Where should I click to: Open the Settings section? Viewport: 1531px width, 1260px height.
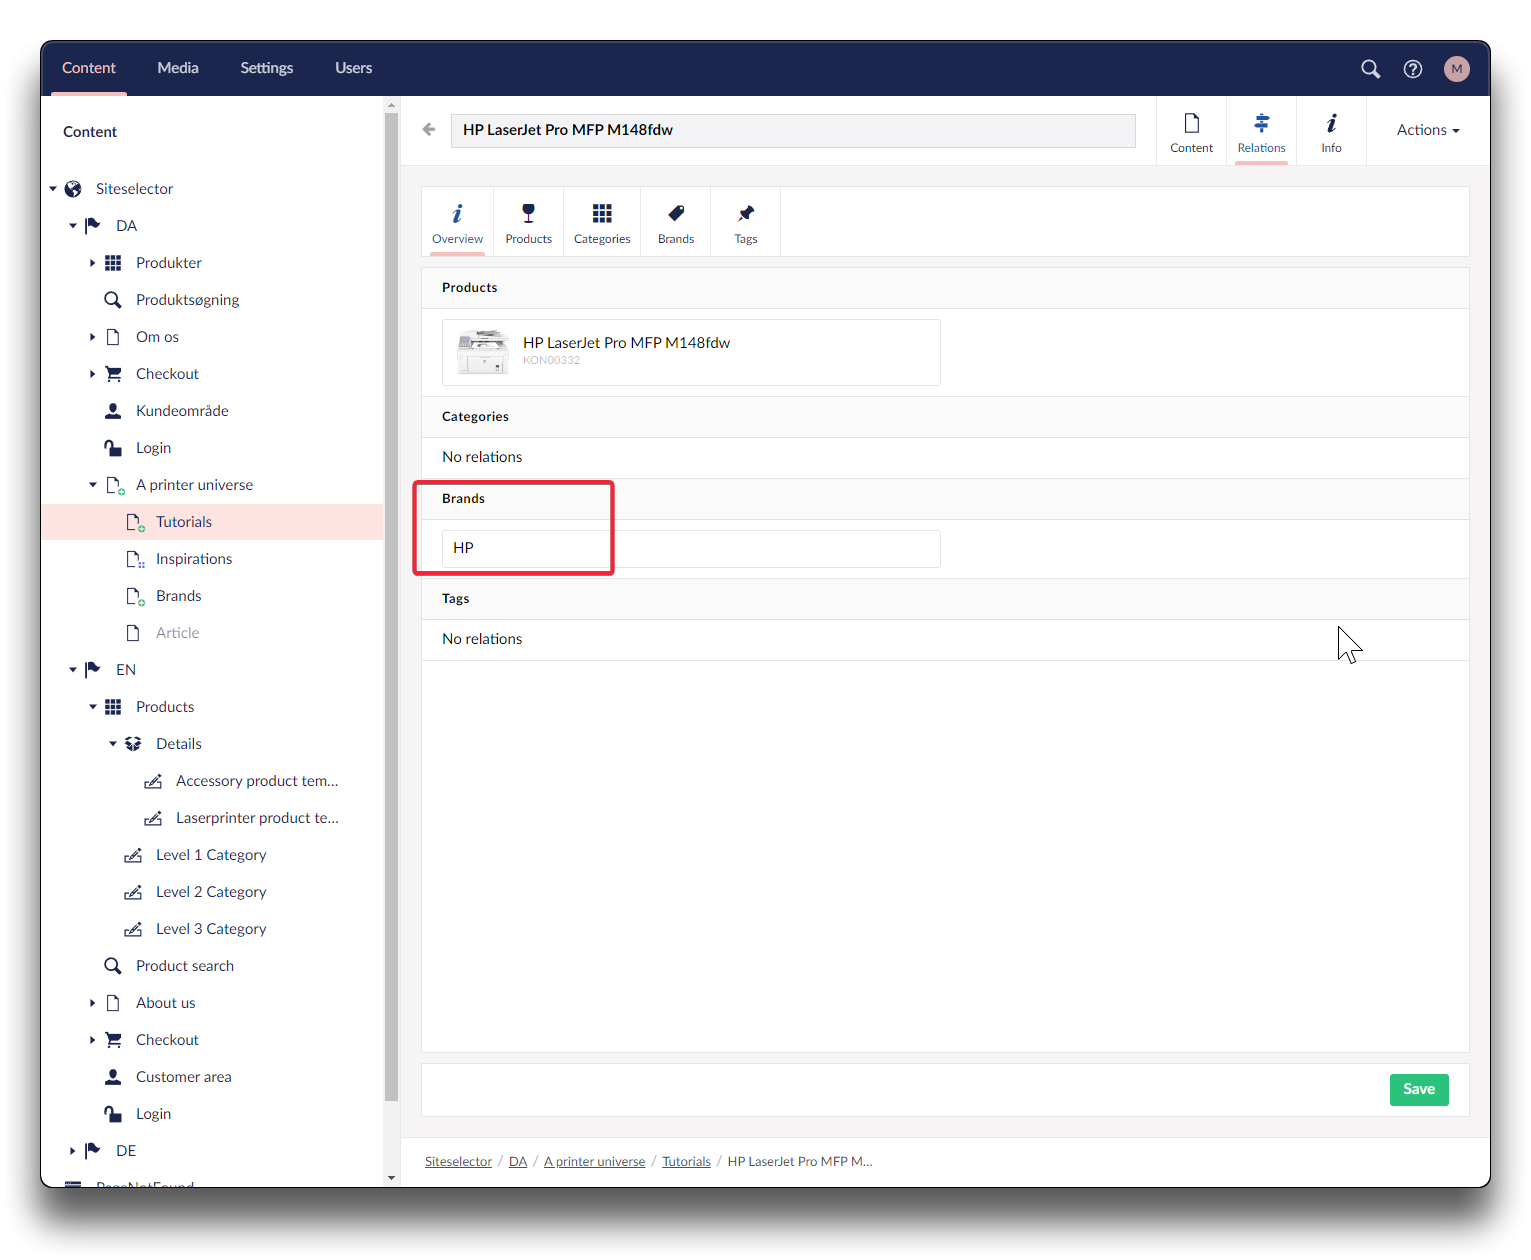click(x=266, y=68)
